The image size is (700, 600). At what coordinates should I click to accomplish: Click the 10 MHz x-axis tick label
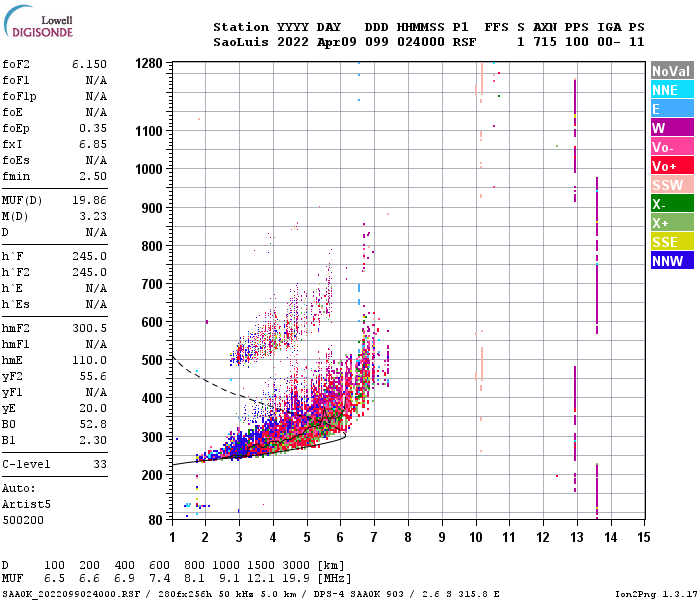[476, 537]
